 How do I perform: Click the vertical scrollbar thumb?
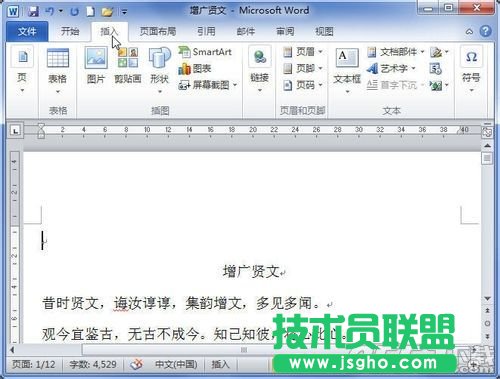point(487,158)
